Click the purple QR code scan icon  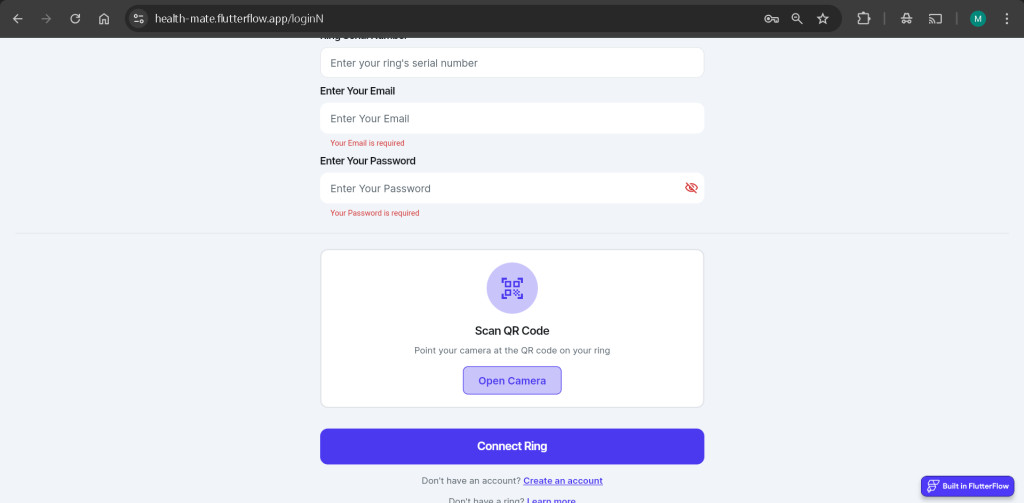pyautogui.click(x=512, y=288)
